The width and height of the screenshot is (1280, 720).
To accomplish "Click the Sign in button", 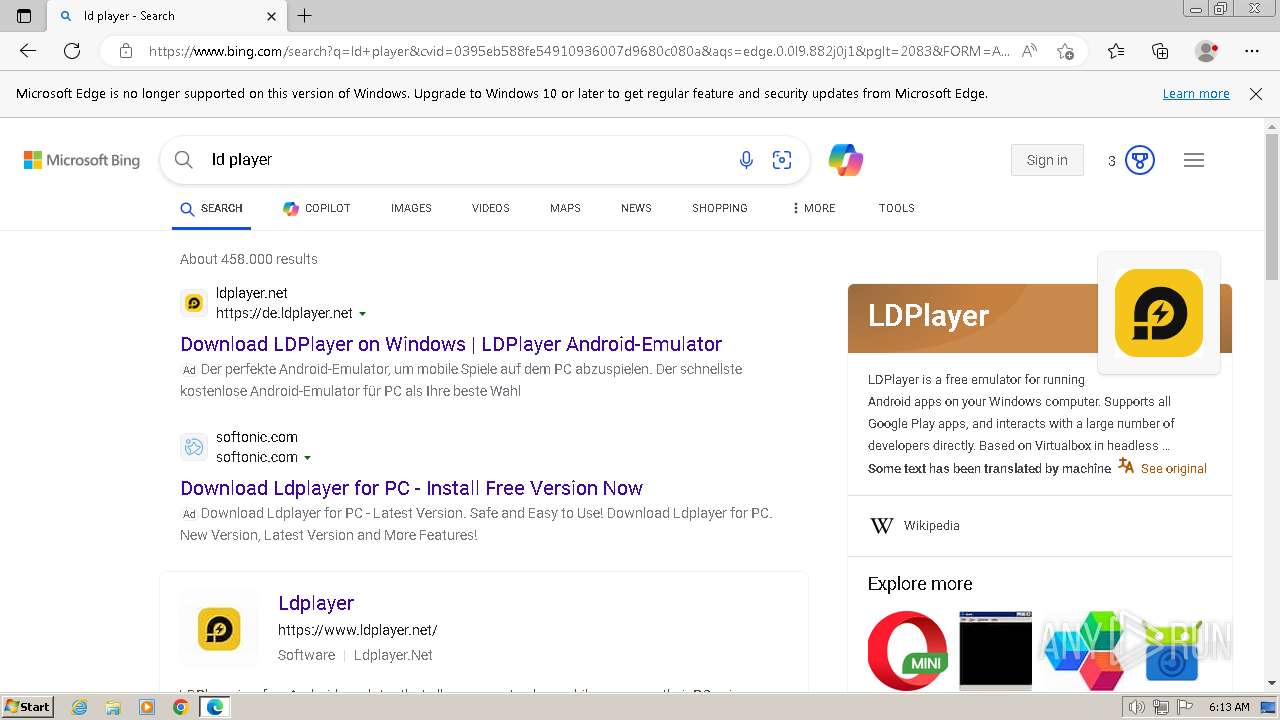I will (1047, 160).
